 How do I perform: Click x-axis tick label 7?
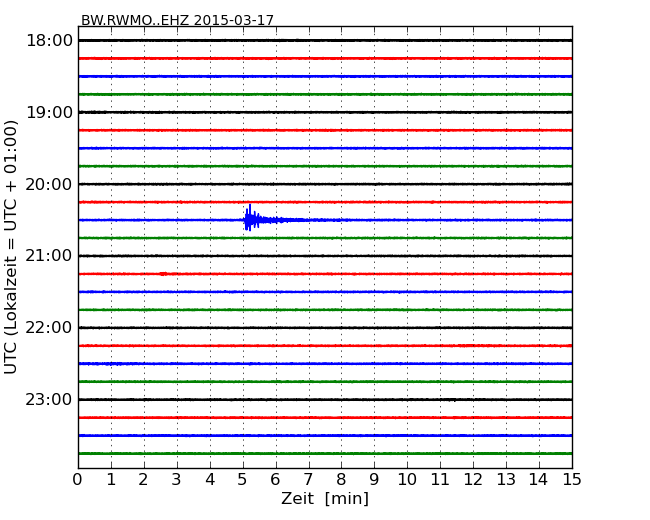click(308, 480)
